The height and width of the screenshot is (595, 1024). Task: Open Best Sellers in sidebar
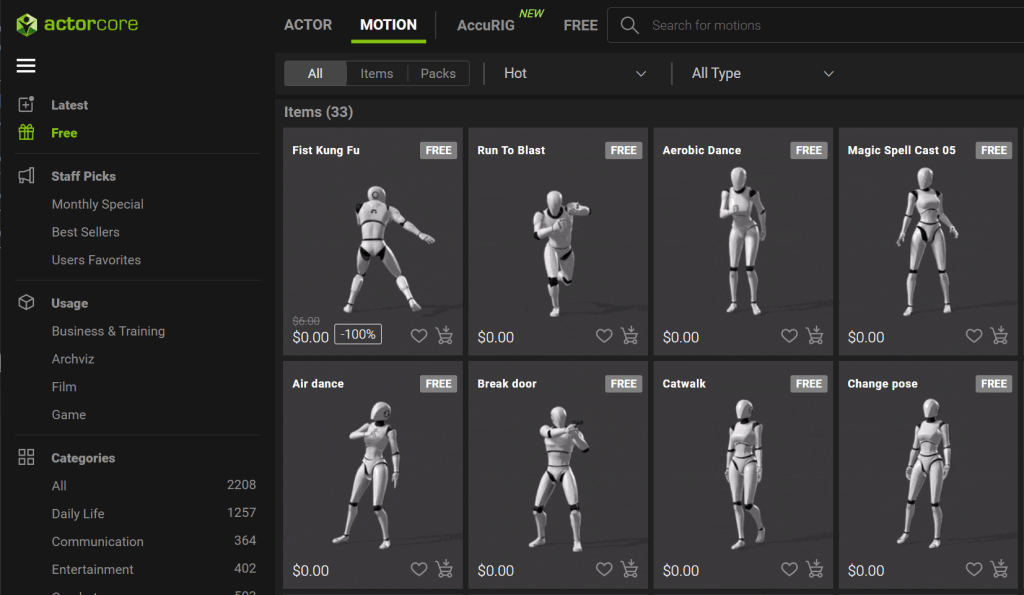pos(85,232)
